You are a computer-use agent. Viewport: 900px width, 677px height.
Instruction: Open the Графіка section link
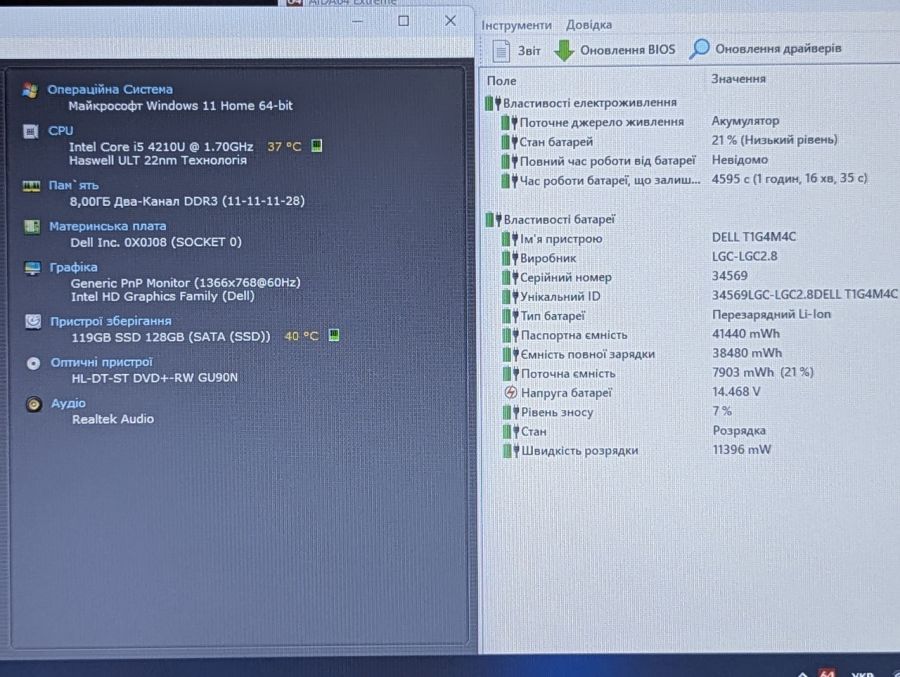73,267
